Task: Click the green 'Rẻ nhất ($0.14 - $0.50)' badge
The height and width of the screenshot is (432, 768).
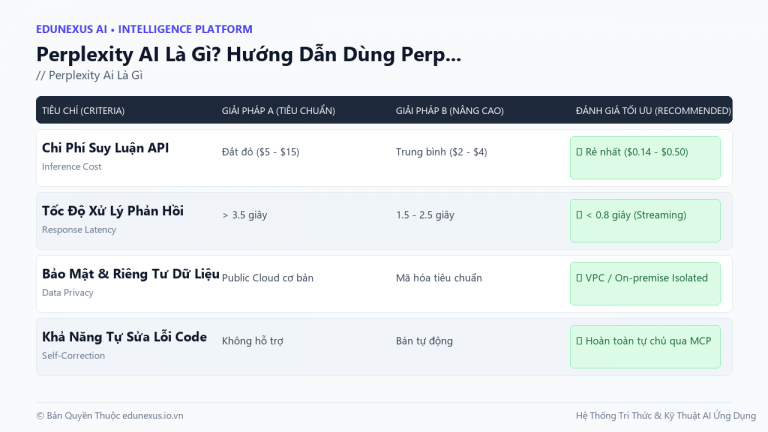Action: tap(645, 158)
